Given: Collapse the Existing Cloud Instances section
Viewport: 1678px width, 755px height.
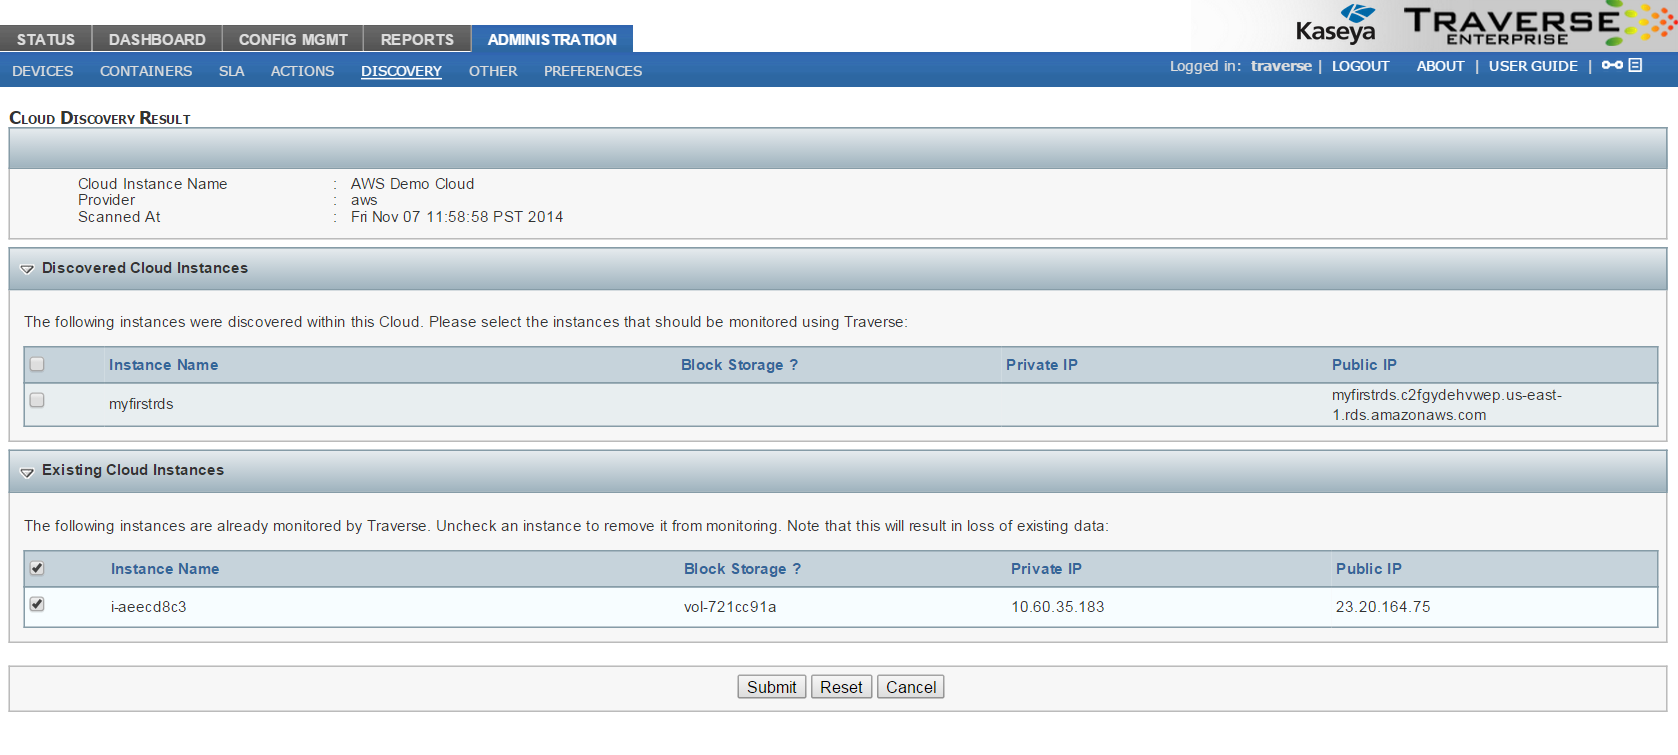Looking at the screenshot, I should 27,471.
